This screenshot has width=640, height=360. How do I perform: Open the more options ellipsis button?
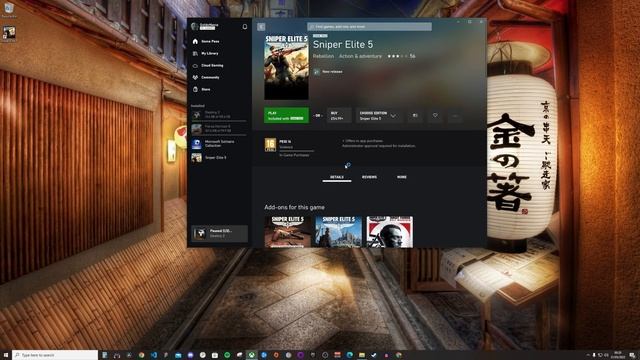pyautogui.click(x=455, y=116)
